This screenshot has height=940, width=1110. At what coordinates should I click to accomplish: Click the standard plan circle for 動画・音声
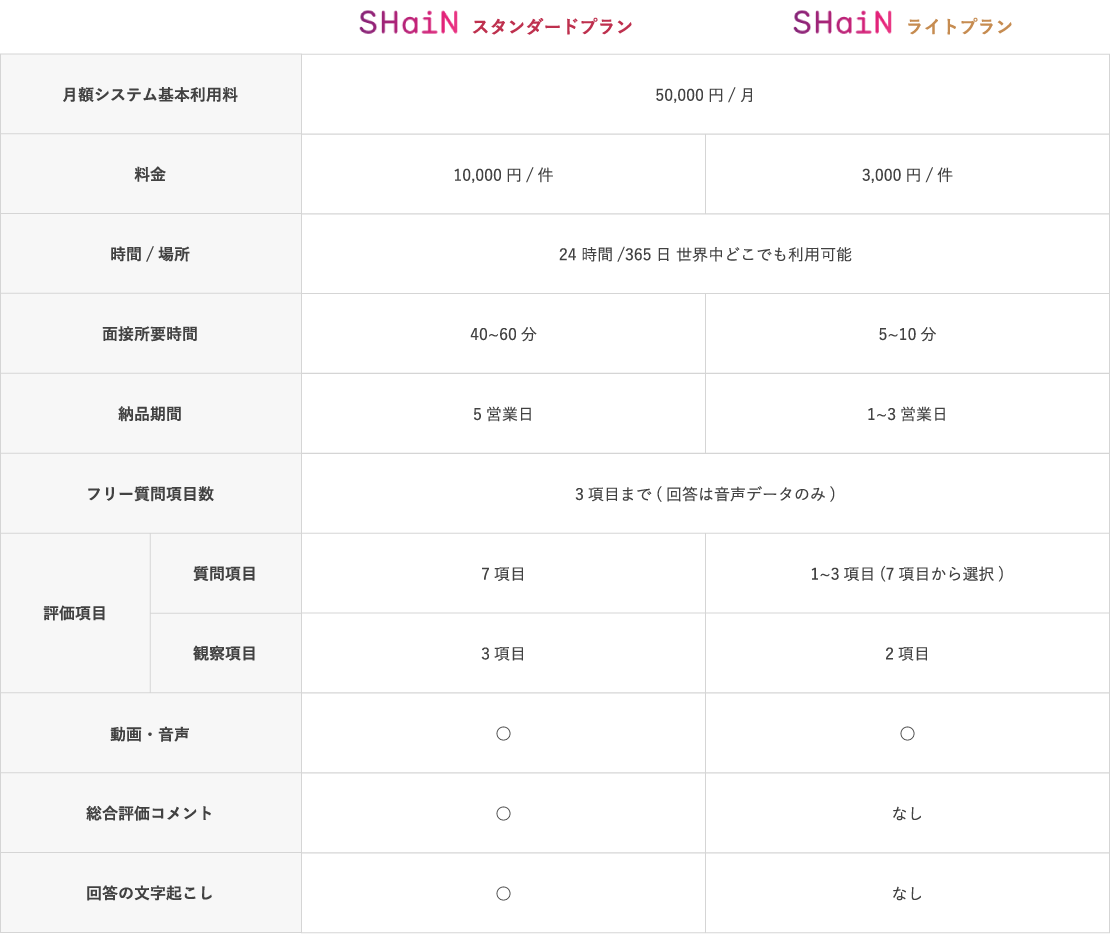pos(503,734)
